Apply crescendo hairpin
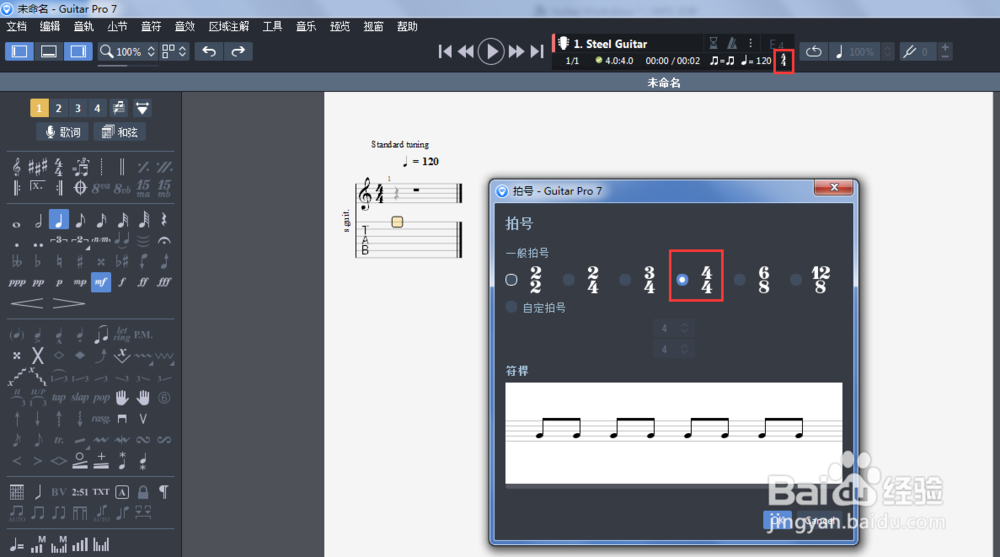The width and height of the screenshot is (1000, 557). (x=27, y=303)
